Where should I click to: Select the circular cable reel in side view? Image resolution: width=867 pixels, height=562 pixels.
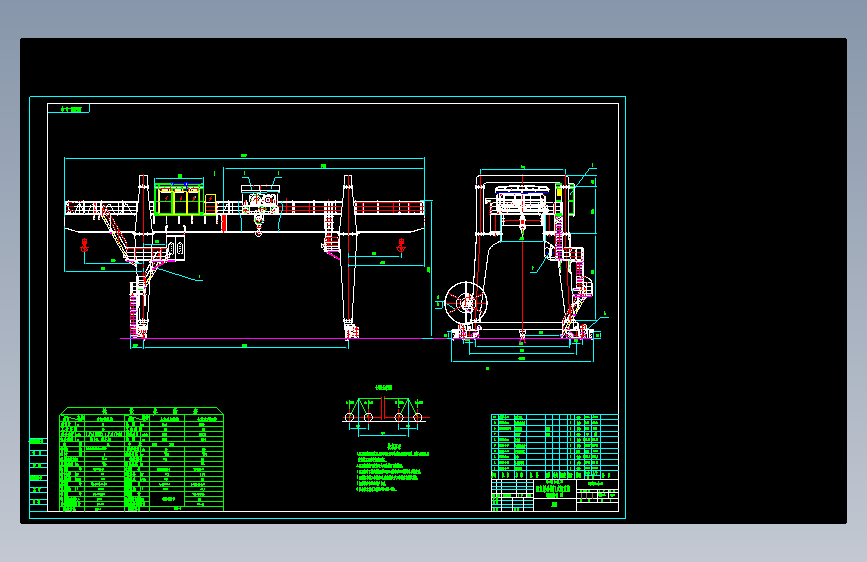tap(466, 303)
